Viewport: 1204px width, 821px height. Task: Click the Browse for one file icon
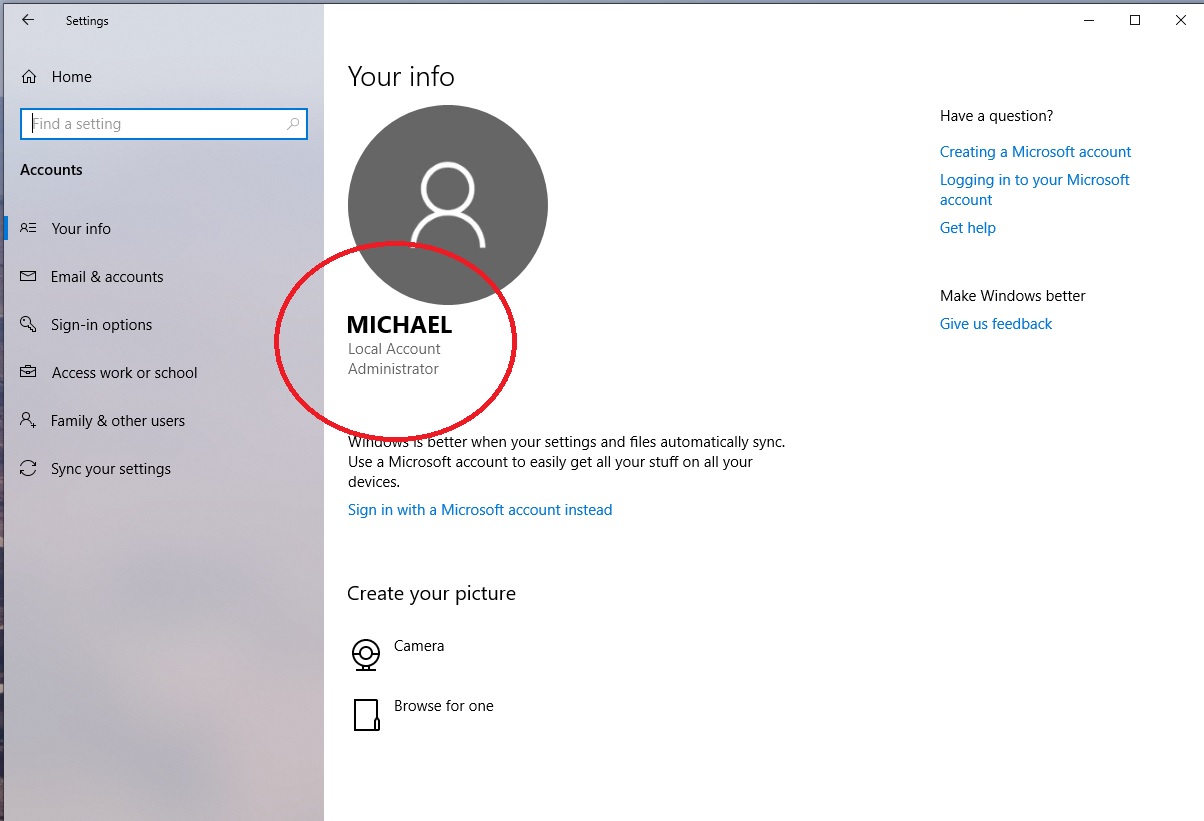[x=367, y=715]
